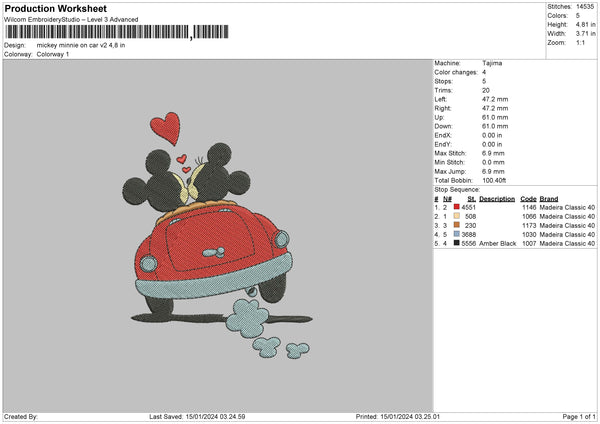The image size is (600, 424).
Task: Click the stitches count '14535'
Action: click(585, 7)
